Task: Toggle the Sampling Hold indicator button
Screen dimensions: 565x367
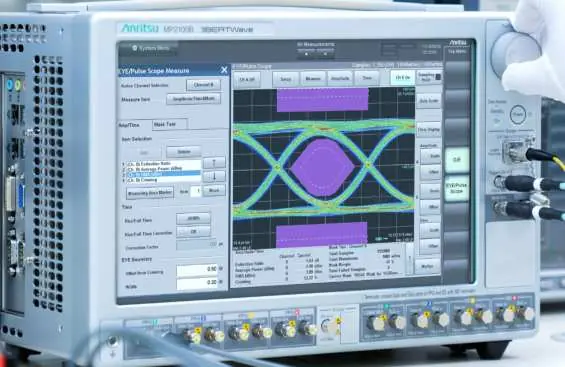Action: [429, 77]
